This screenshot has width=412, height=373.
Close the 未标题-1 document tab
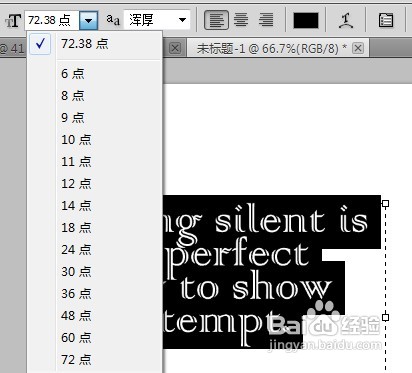point(358,48)
